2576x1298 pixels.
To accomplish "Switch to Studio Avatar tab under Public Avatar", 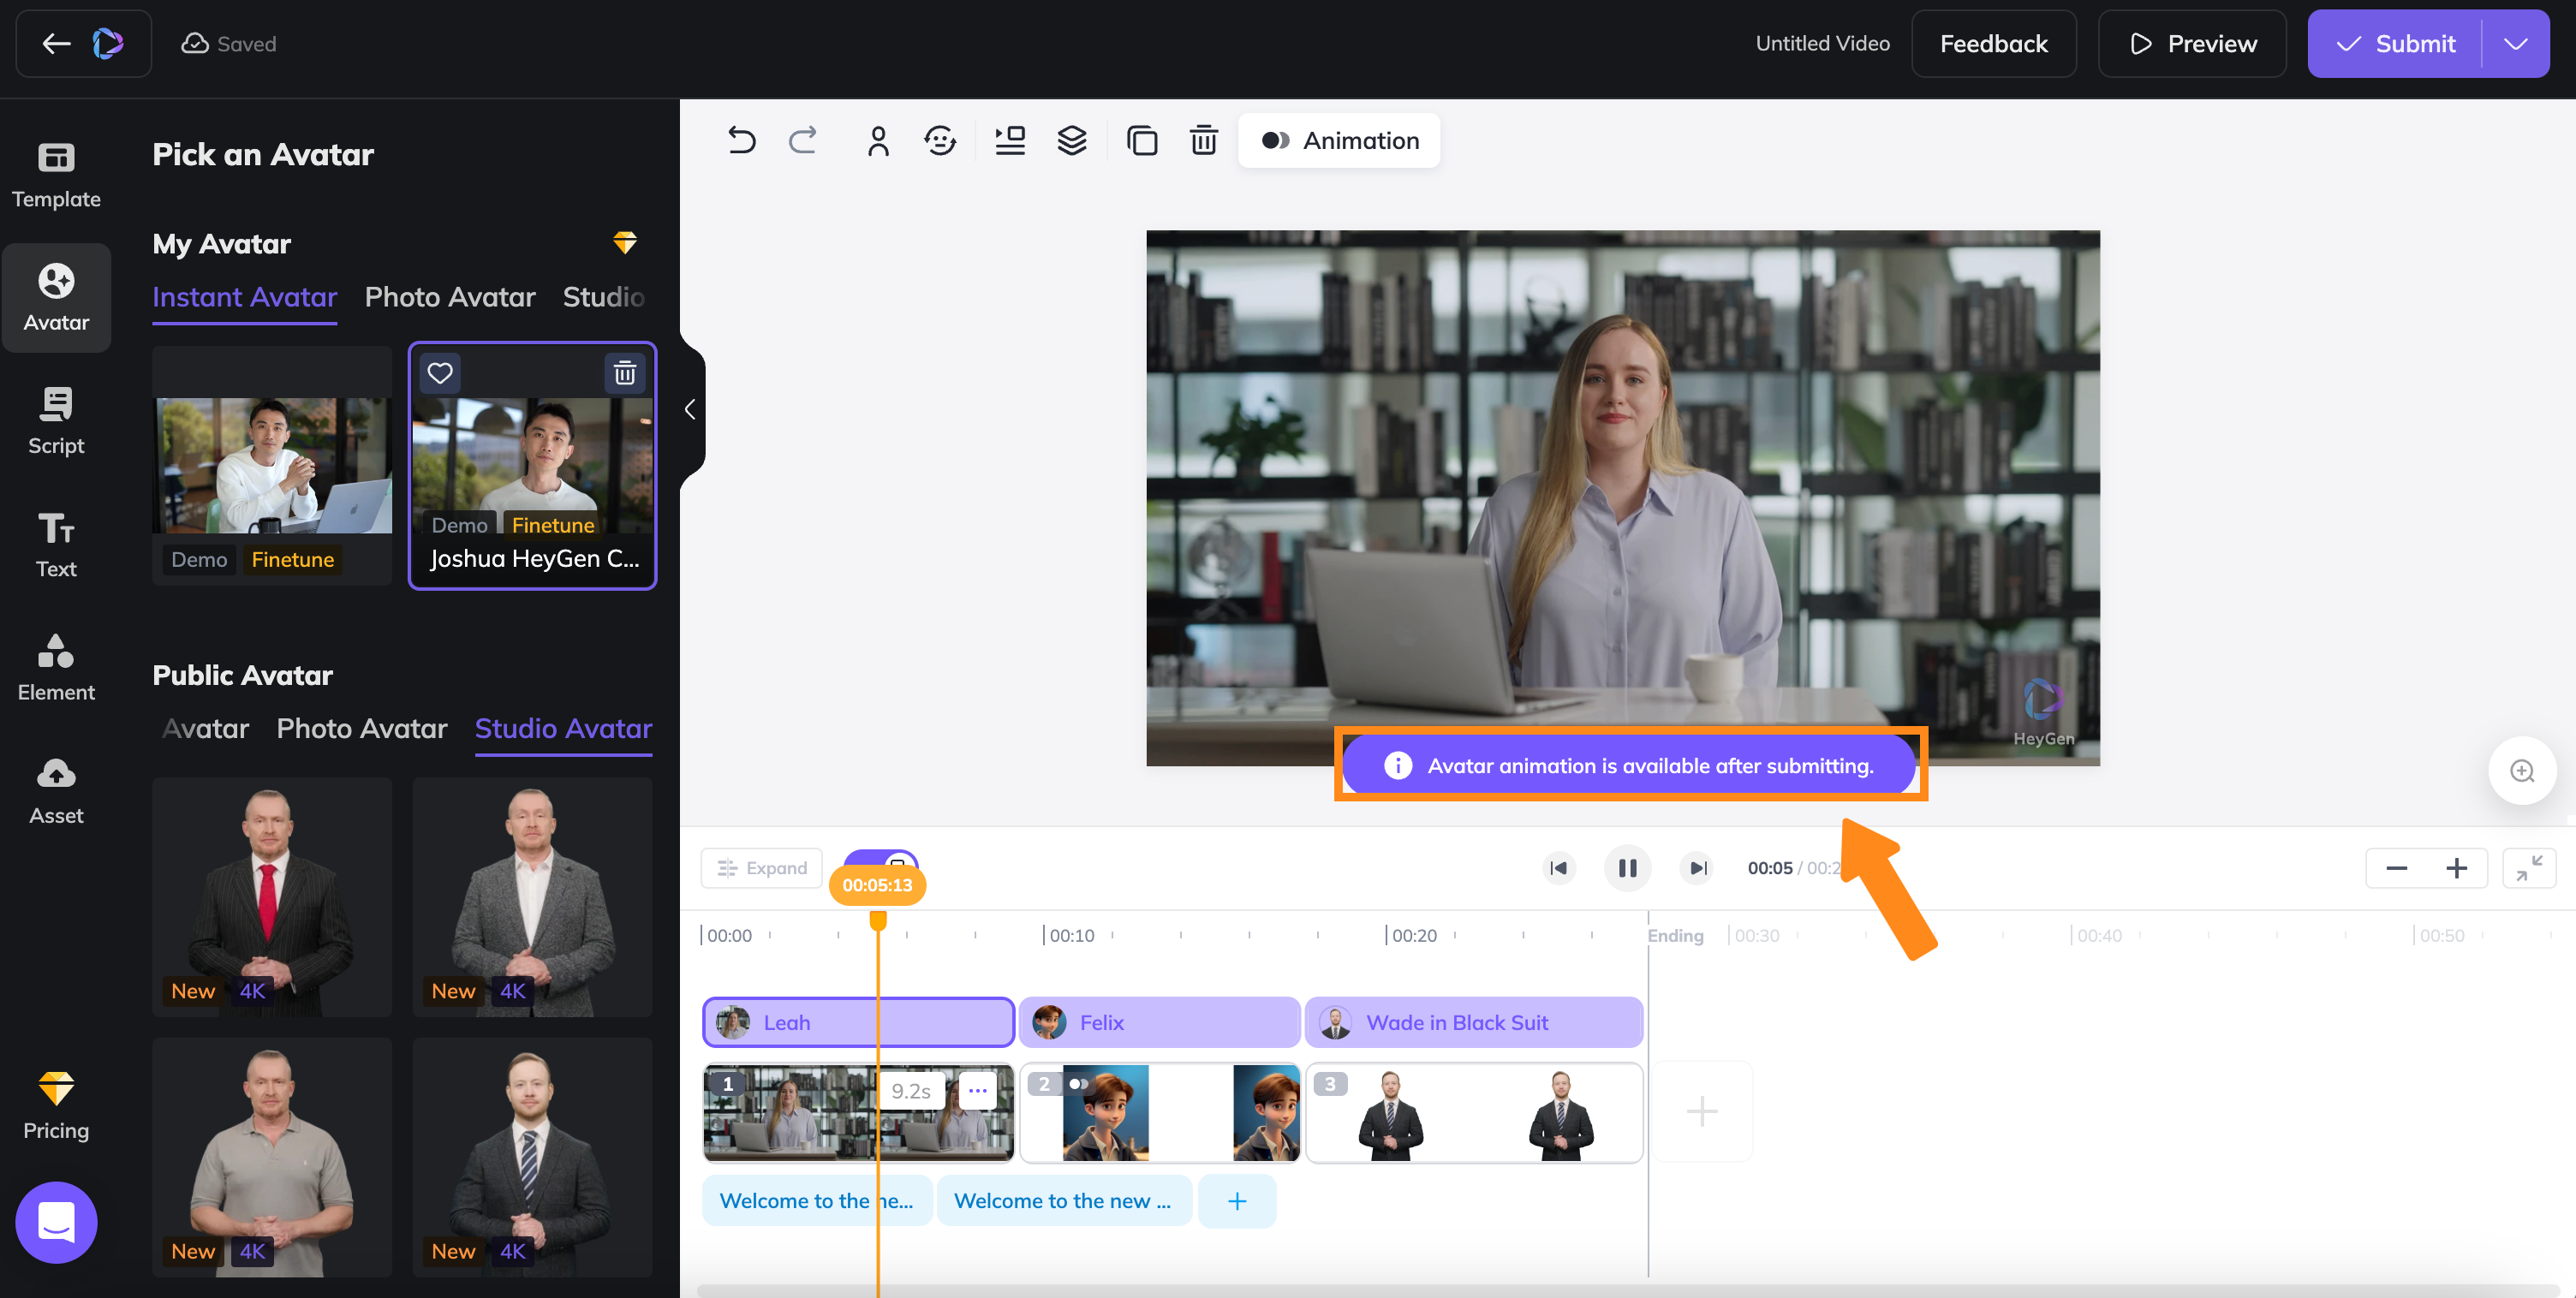I will pyautogui.click(x=563, y=729).
